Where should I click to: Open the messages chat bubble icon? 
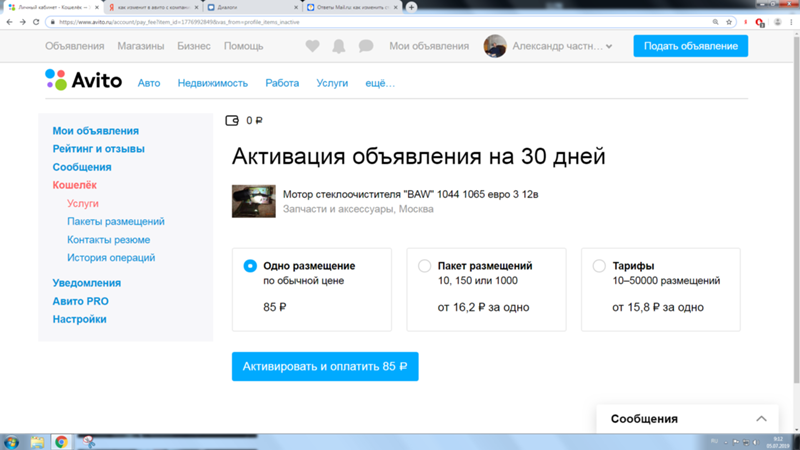366,46
